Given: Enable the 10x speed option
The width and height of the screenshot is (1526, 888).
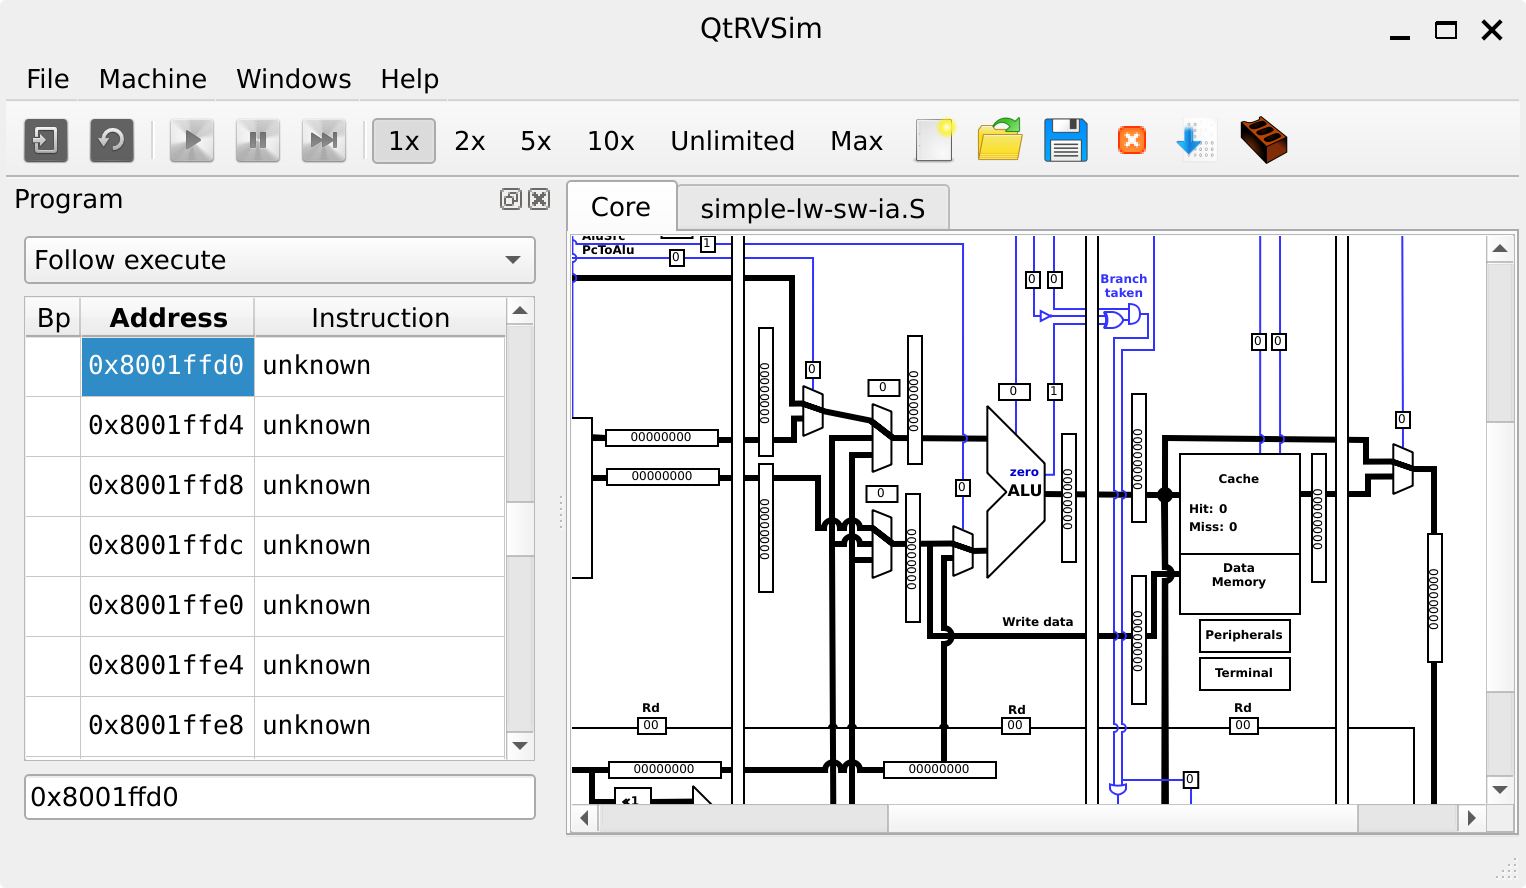Looking at the screenshot, I should (610, 141).
